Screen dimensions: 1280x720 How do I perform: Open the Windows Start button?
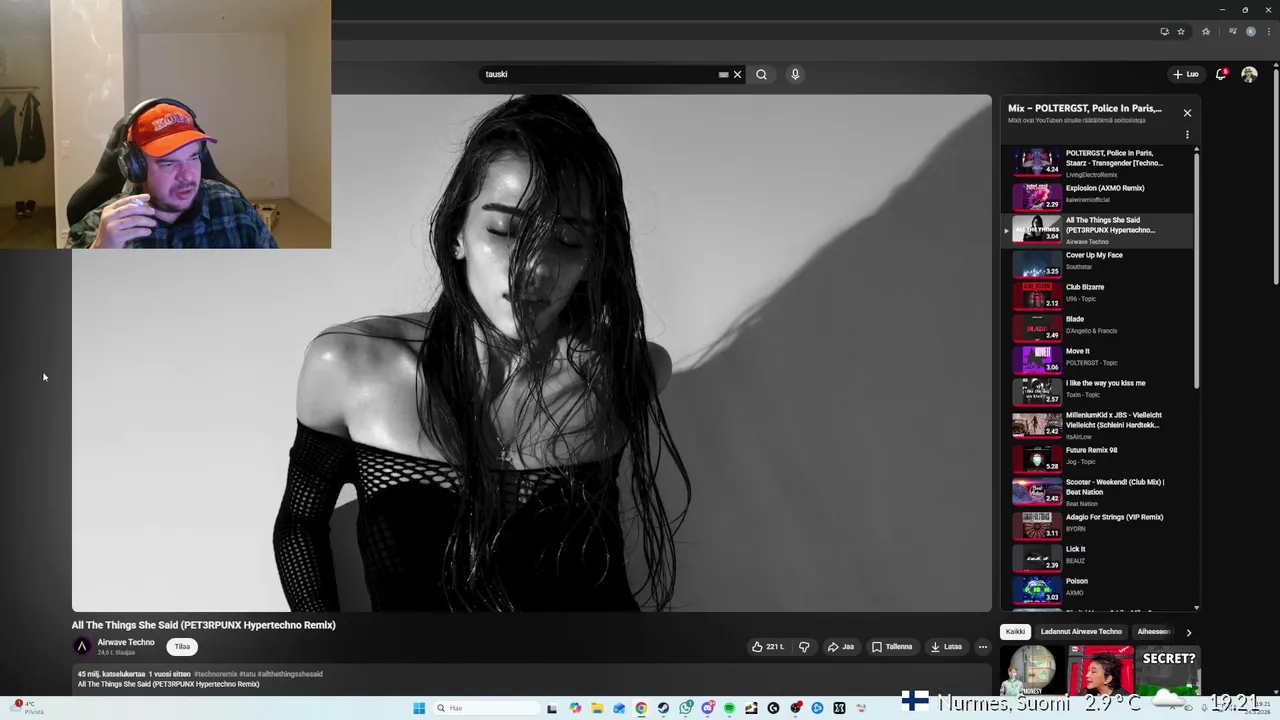click(419, 708)
